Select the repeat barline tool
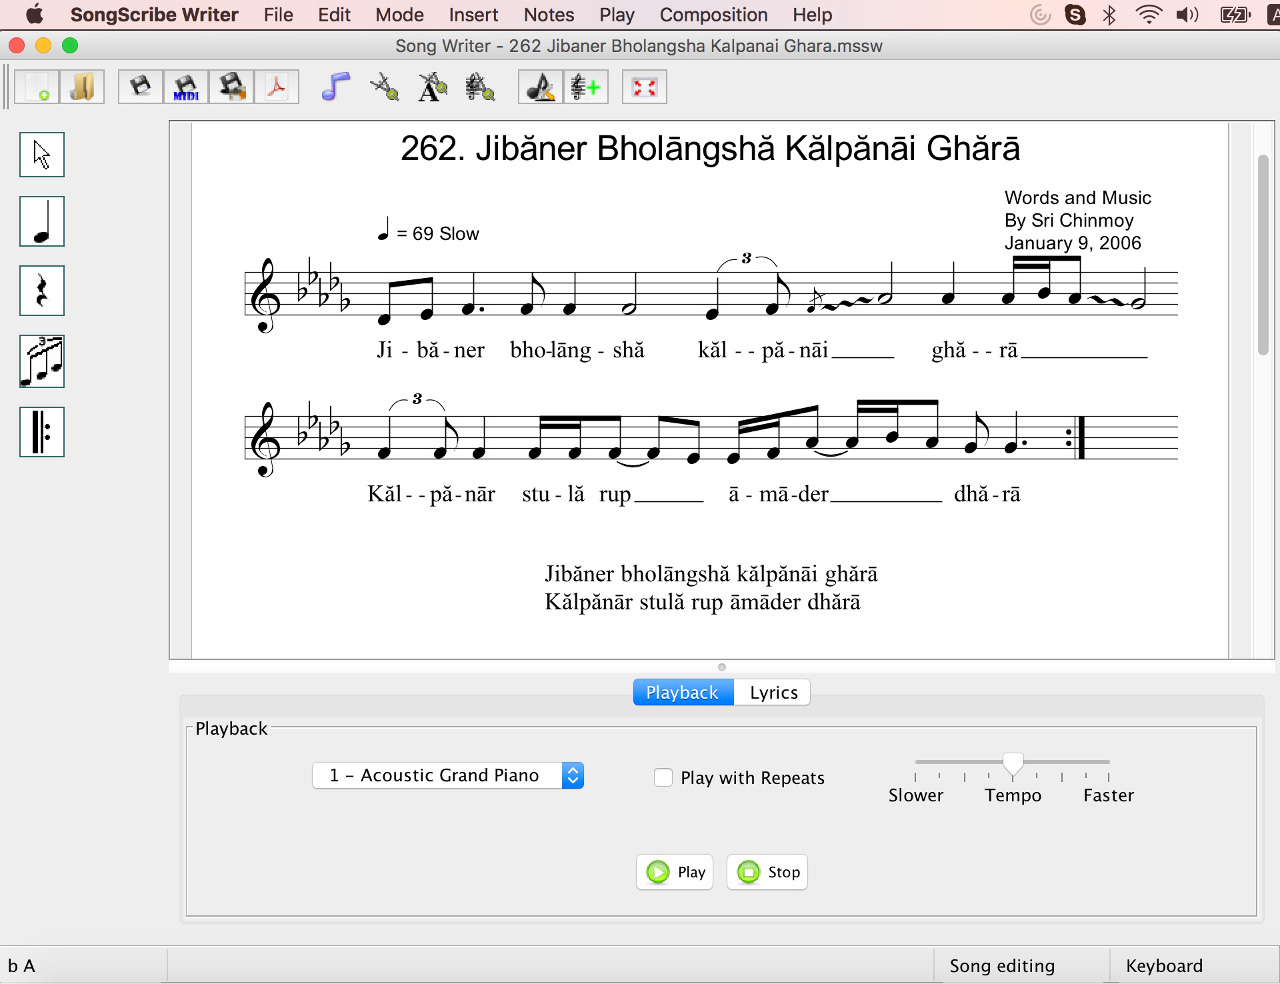This screenshot has height=984, width=1280. (x=42, y=432)
